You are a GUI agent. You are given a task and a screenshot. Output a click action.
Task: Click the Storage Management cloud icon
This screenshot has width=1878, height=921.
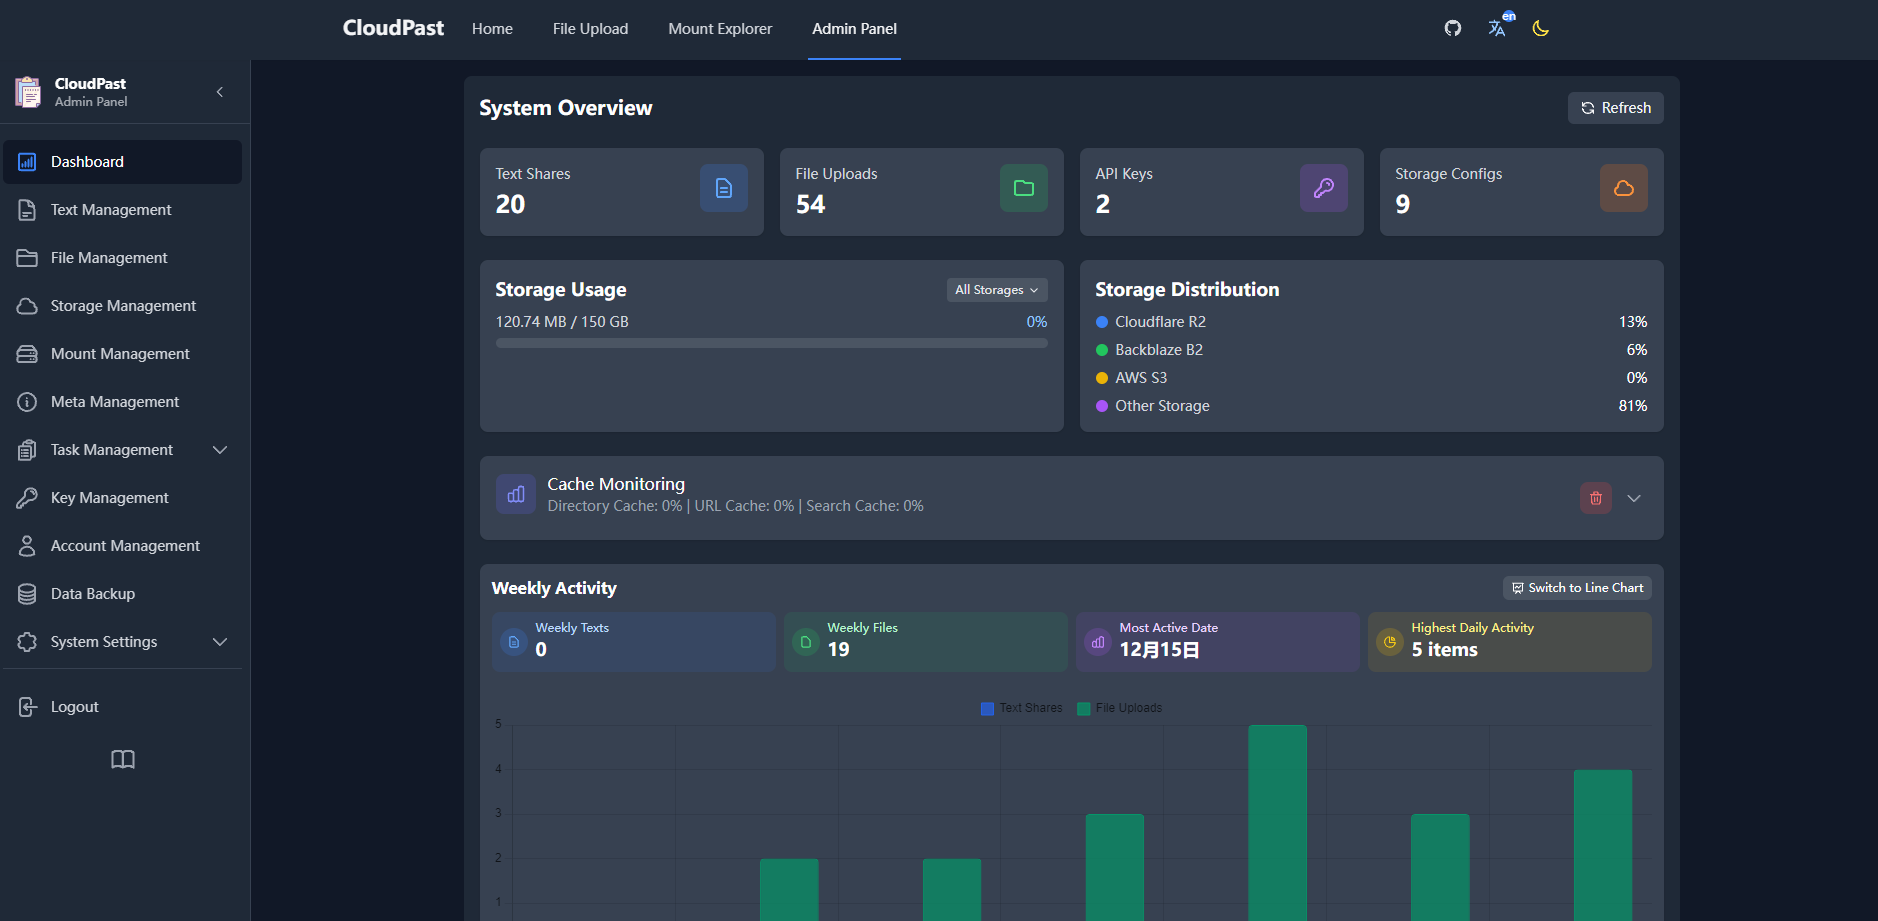(x=27, y=306)
